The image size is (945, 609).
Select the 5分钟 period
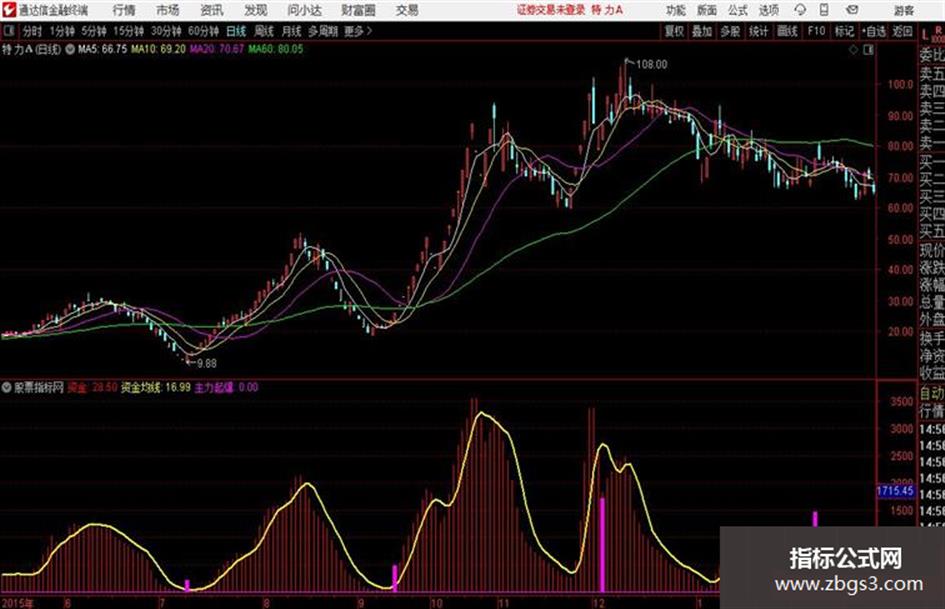click(x=93, y=31)
